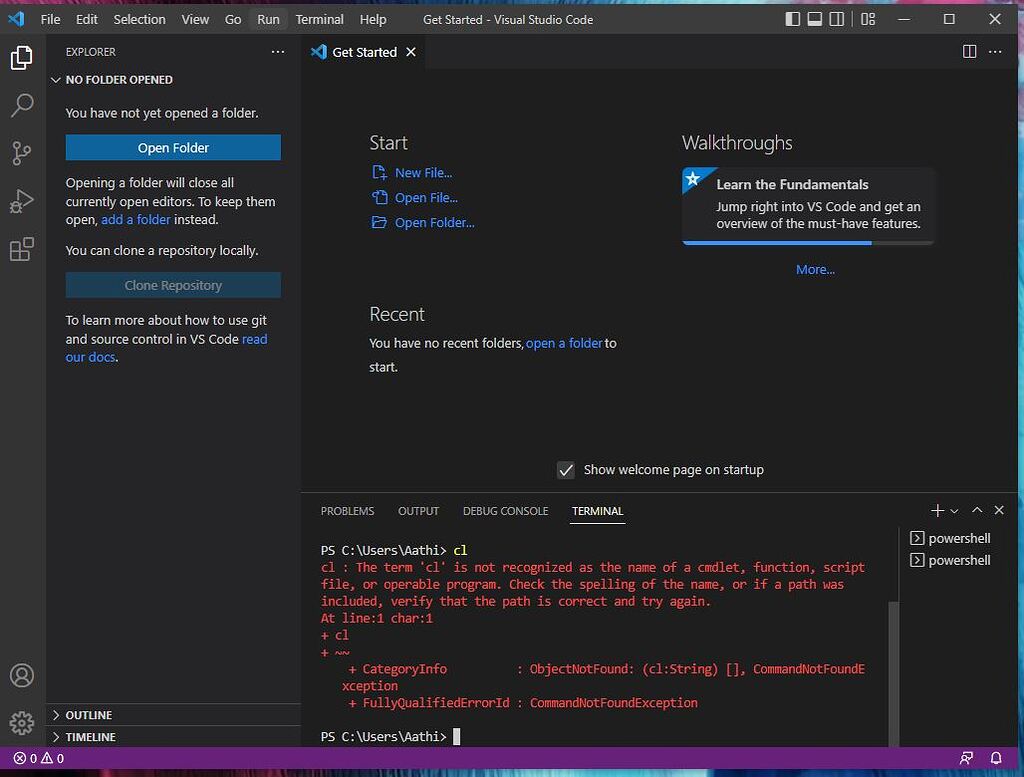The width and height of the screenshot is (1024, 777).
Task: Switch to the DEBUG CONSOLE tab
Action: pos(505,511)
